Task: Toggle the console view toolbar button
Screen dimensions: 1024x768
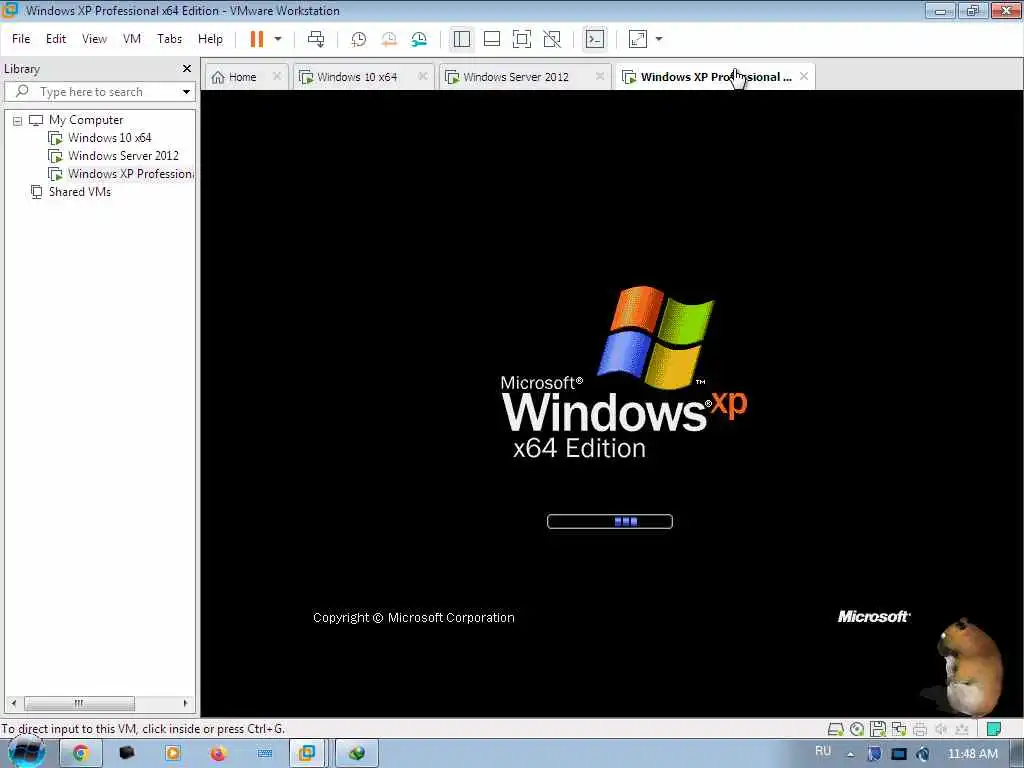Action: (x=595, y=39)
